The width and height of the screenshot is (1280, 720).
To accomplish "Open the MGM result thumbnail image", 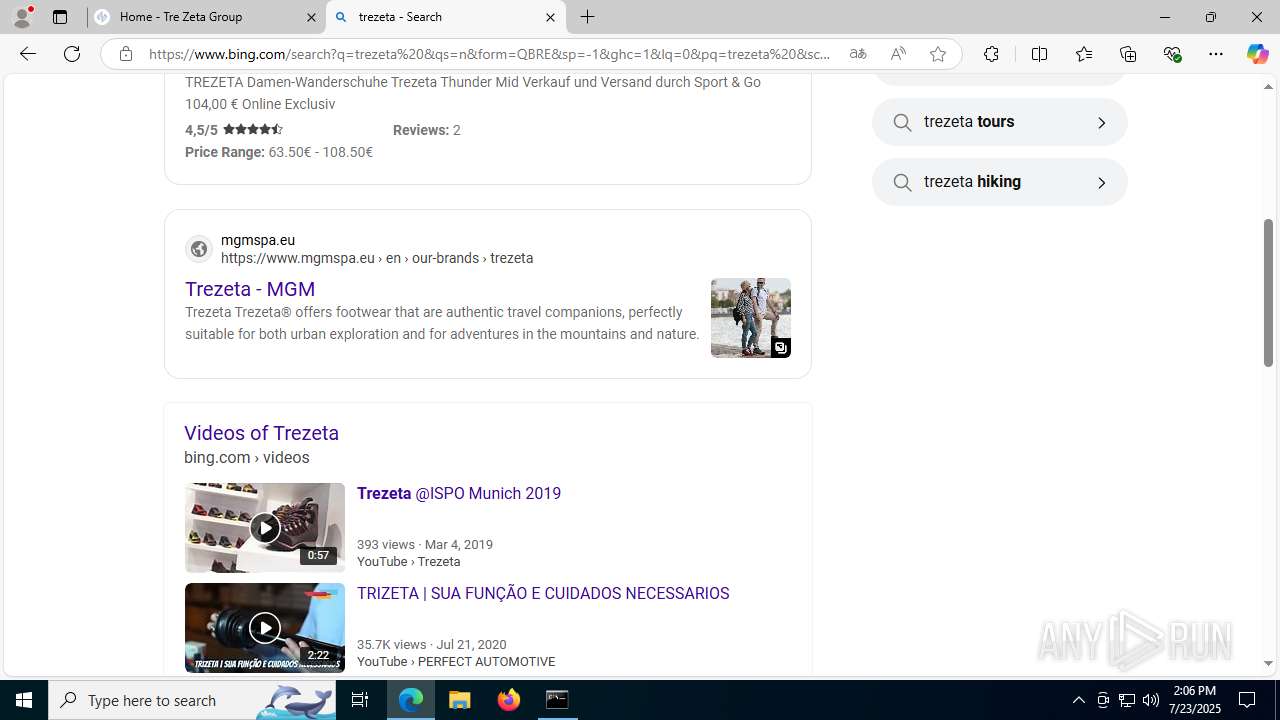I will tap(751, 318).
